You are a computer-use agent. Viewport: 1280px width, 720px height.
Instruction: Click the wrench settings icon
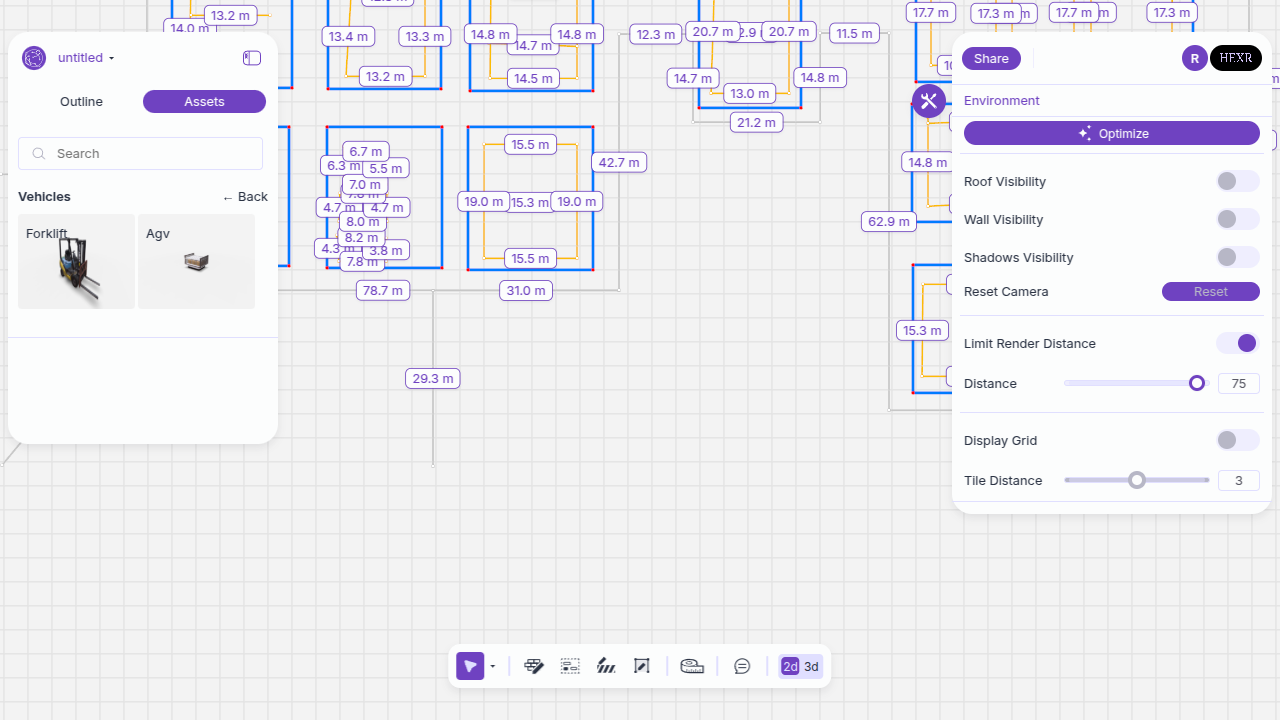pyautogui.click(x=929, y=101)
